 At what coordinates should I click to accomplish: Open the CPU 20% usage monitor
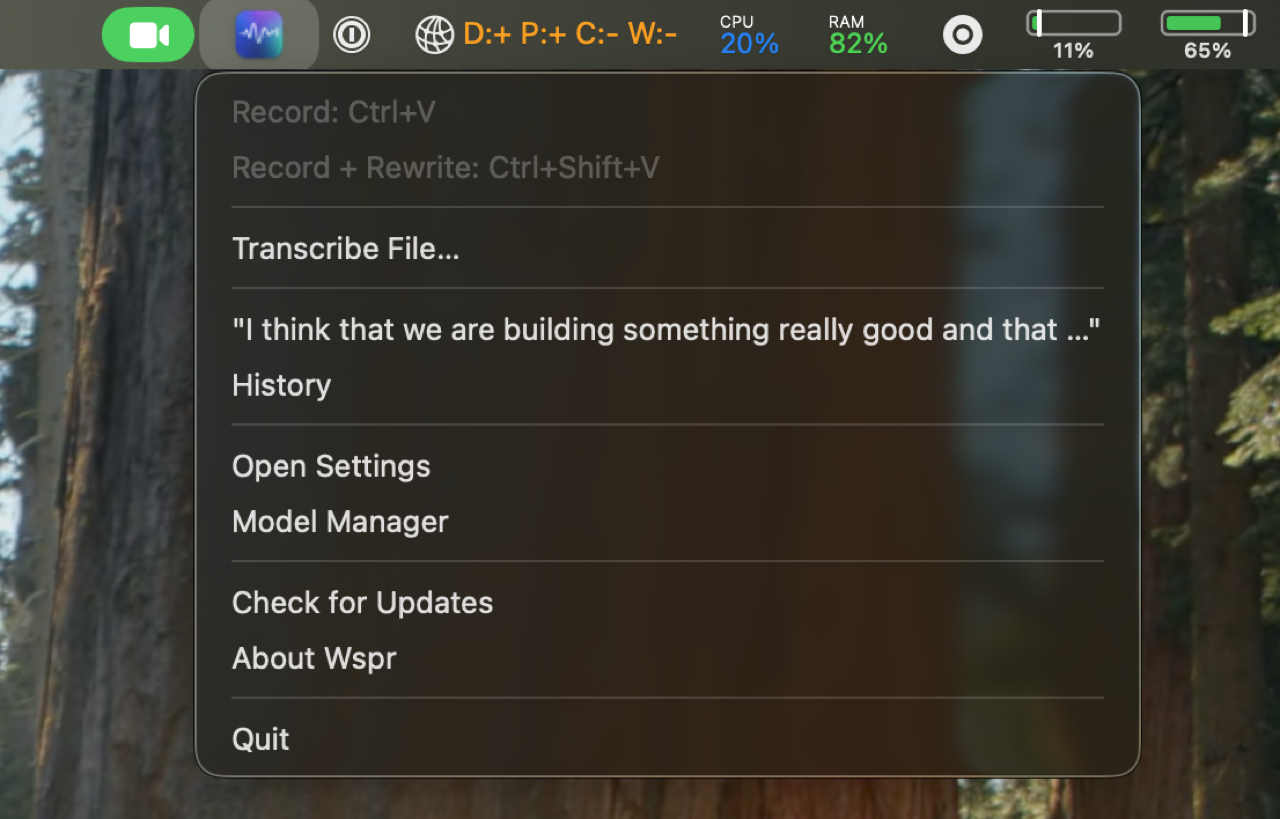pyautogui.click(x=749, y=35)
